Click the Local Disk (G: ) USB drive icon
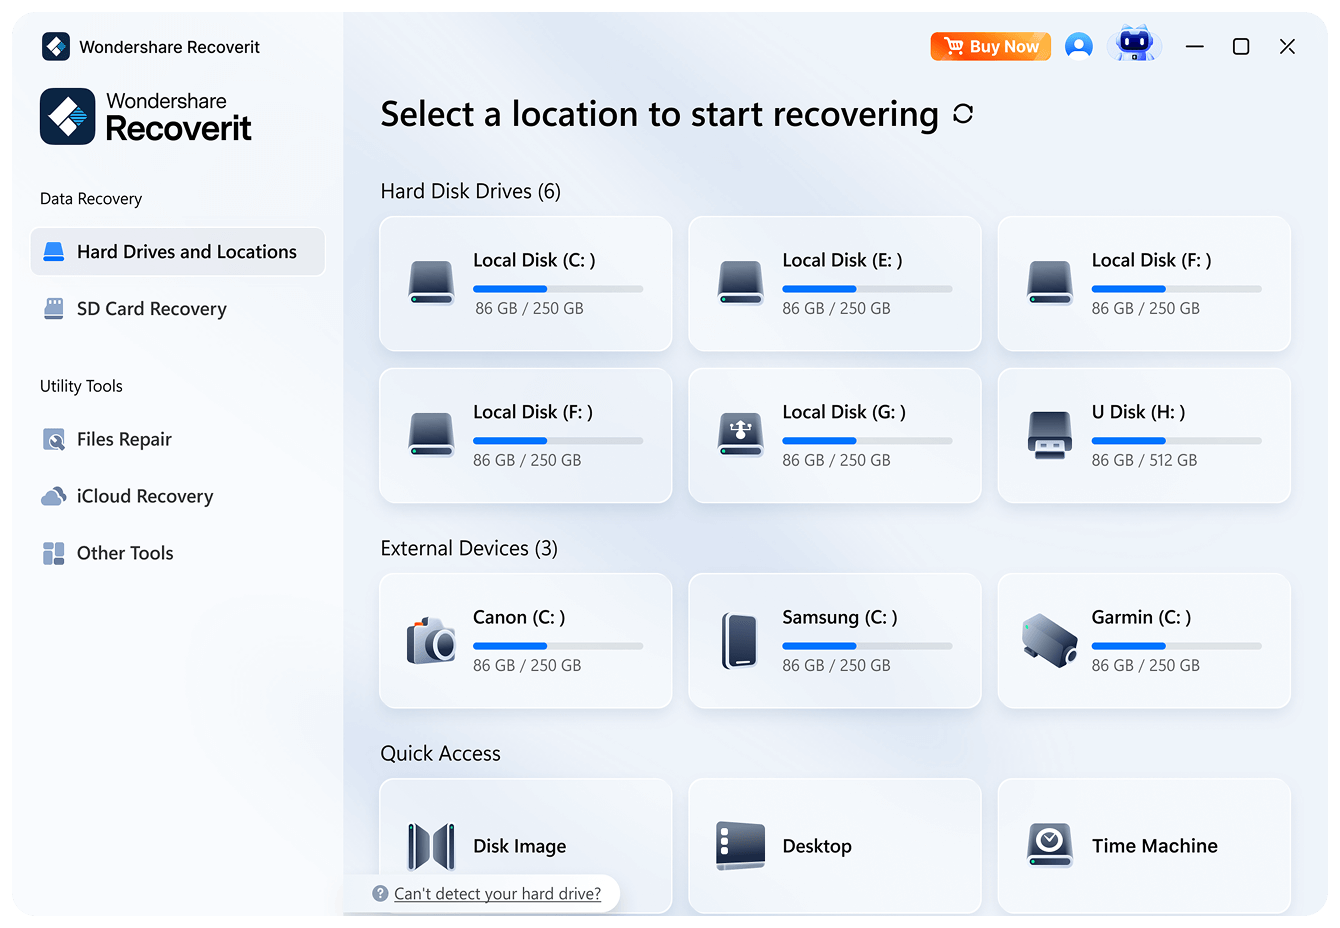This screenshot has width=1340, height=928. 741,435
